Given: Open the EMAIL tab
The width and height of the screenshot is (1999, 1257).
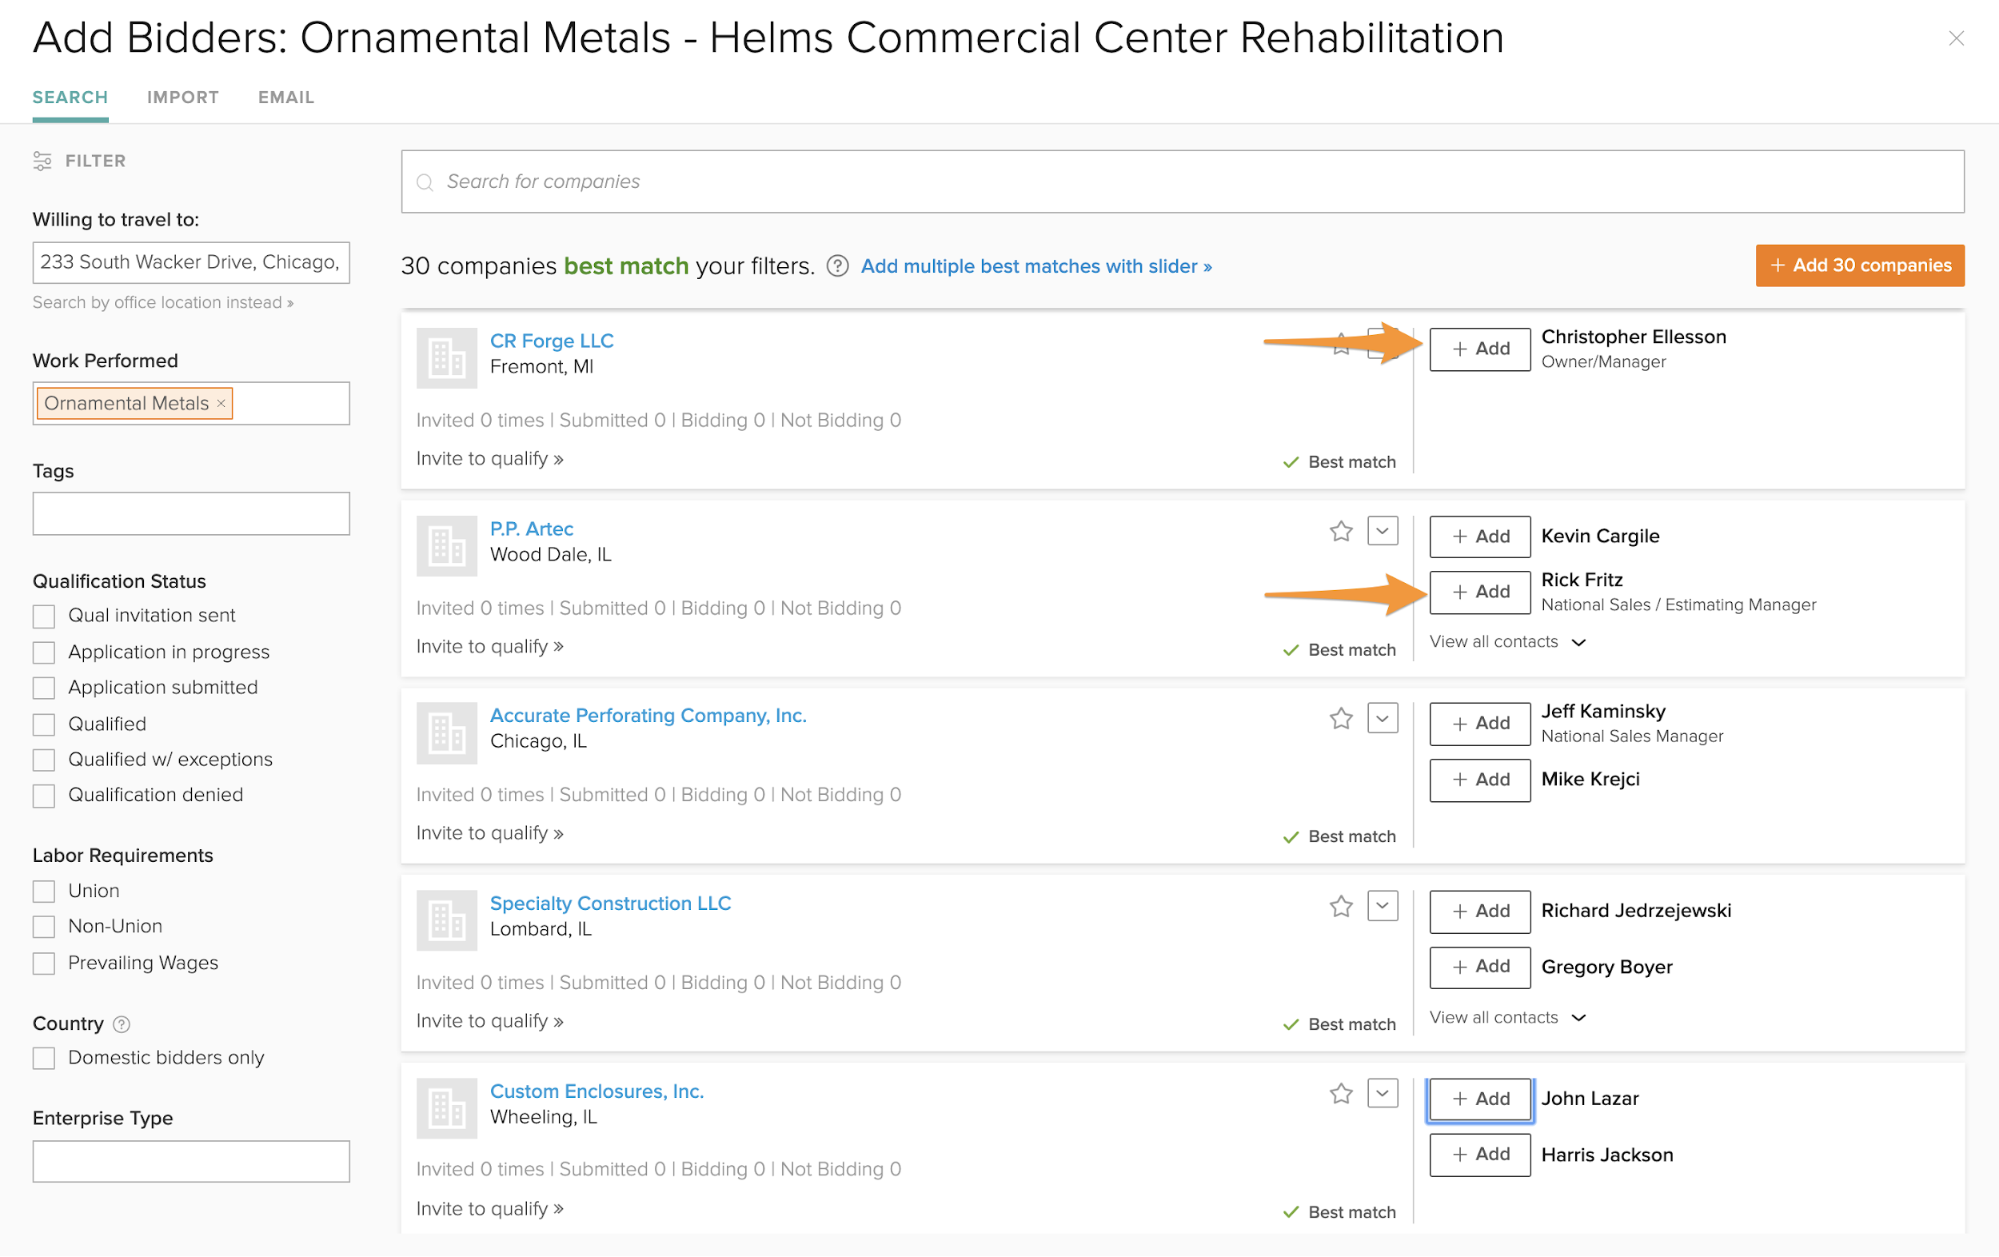Looking at the screenshot, I should [x=286, y=97].
